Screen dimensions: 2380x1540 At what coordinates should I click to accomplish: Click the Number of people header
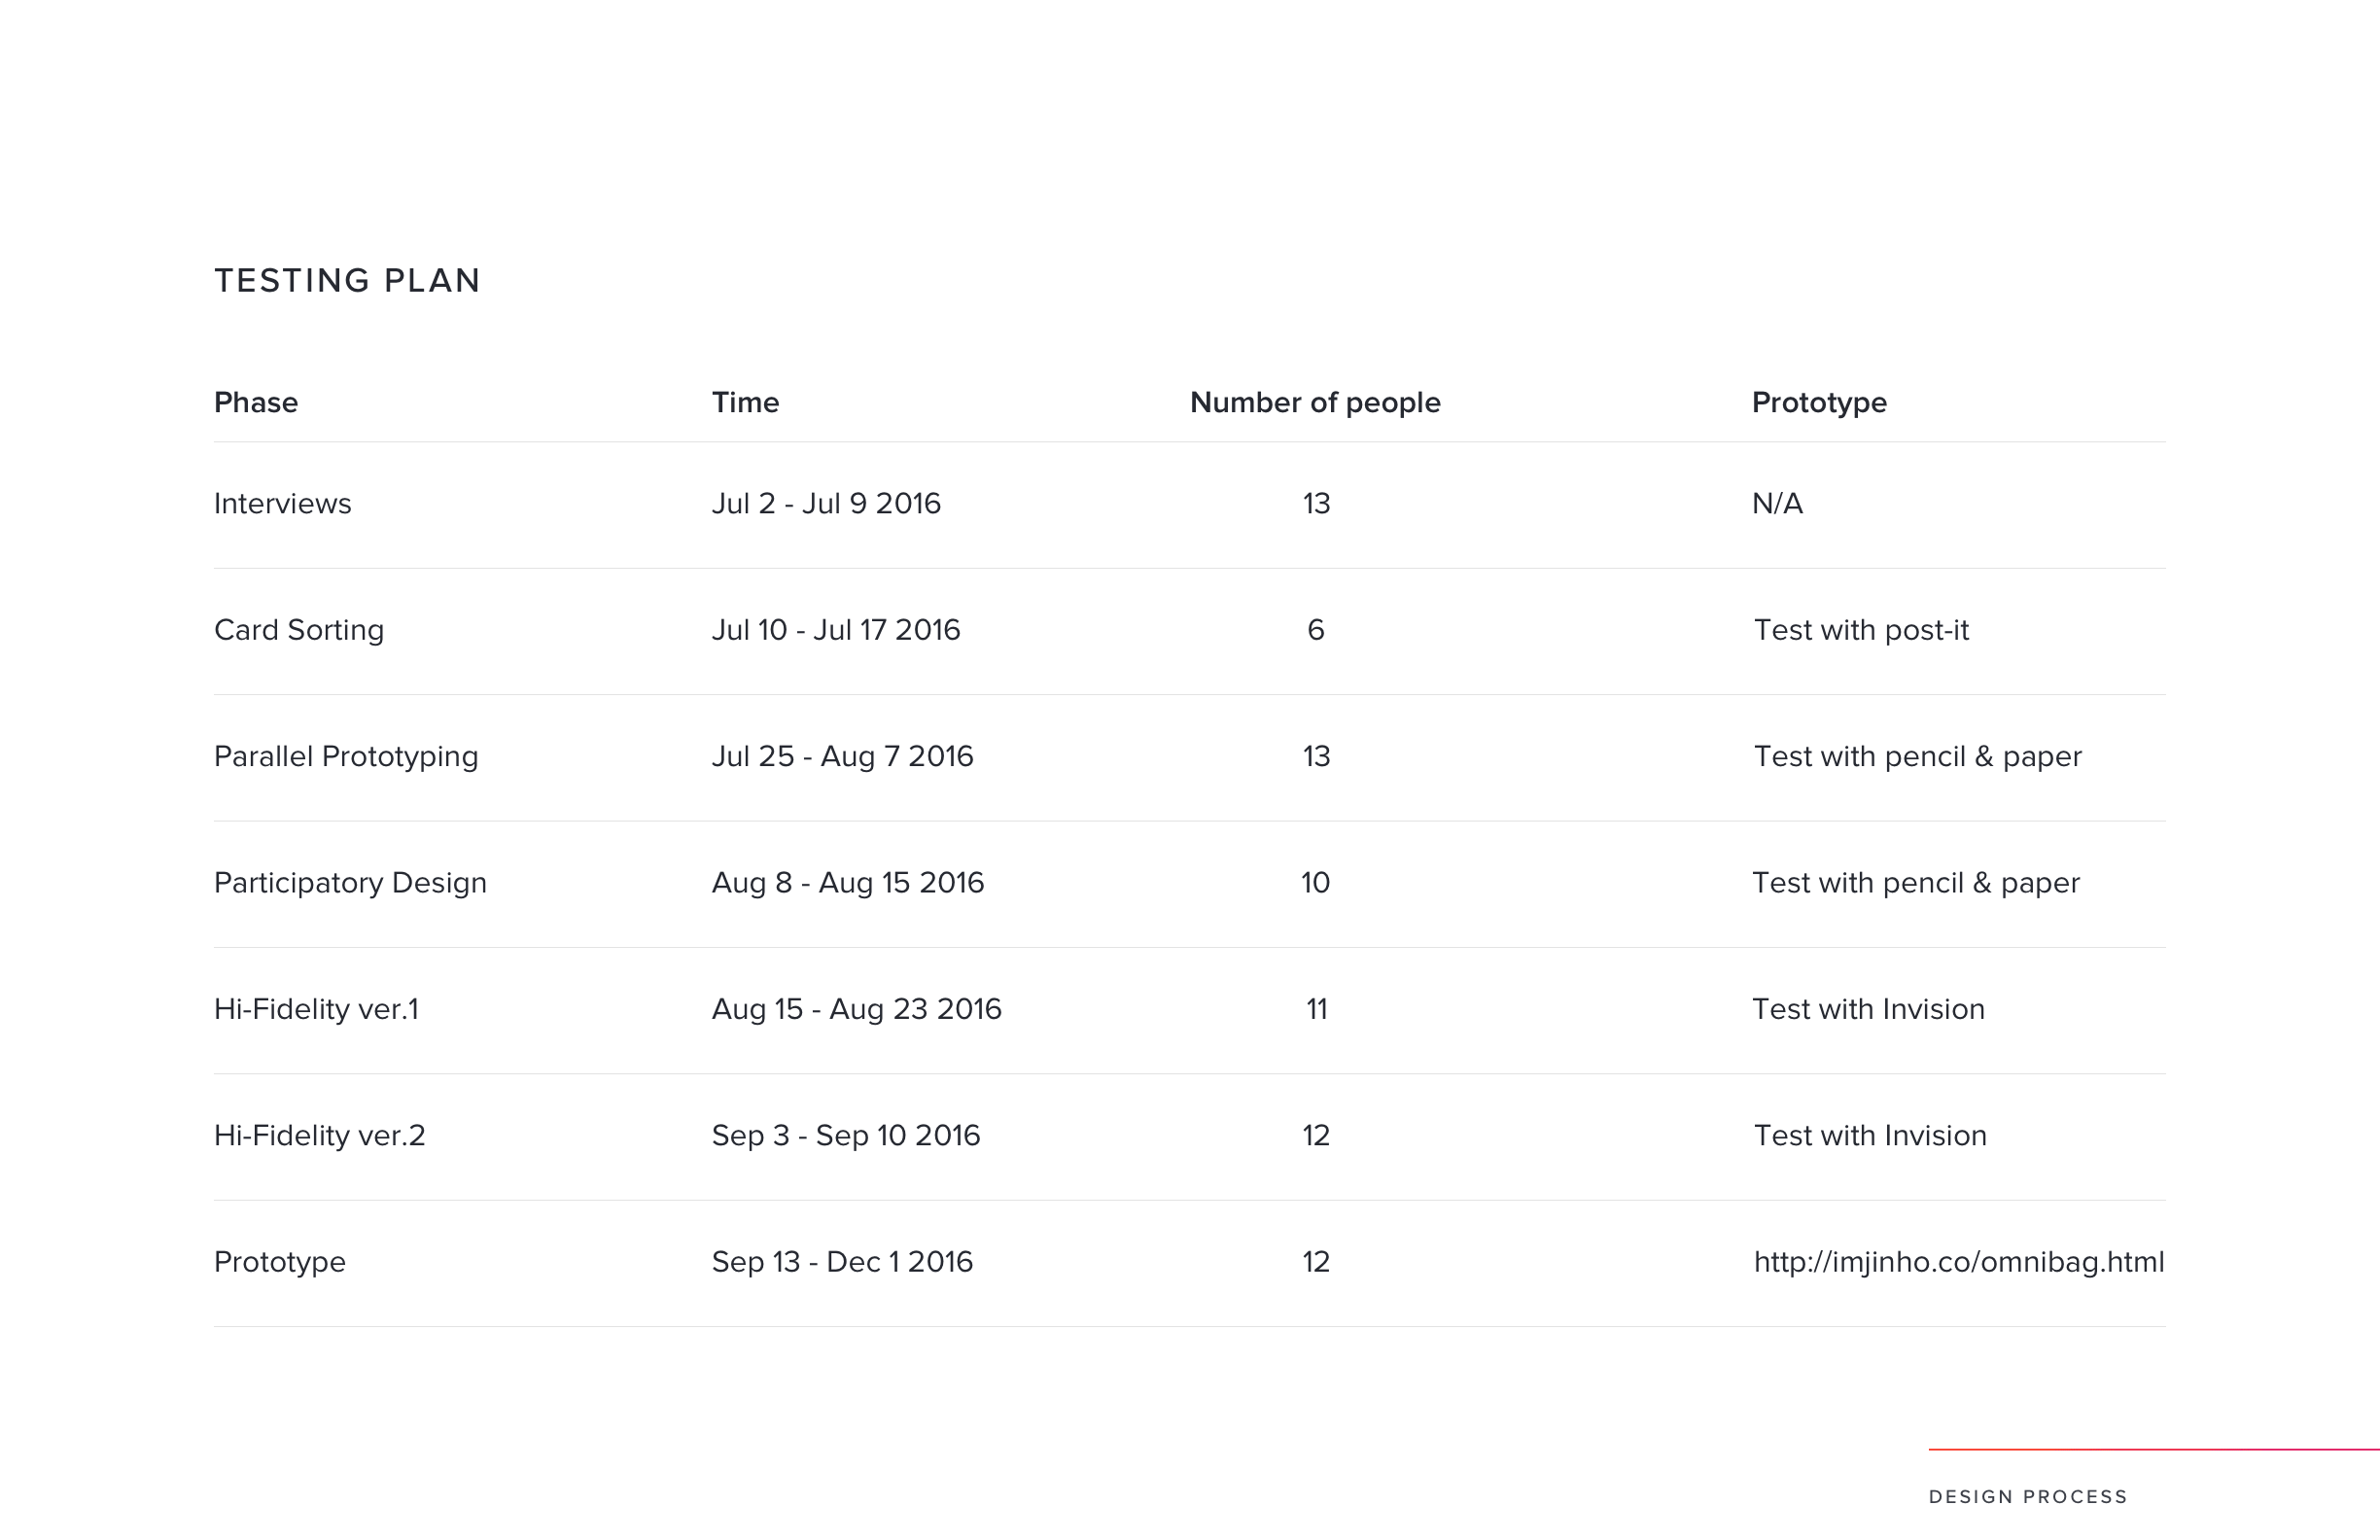coord(1315,402)
